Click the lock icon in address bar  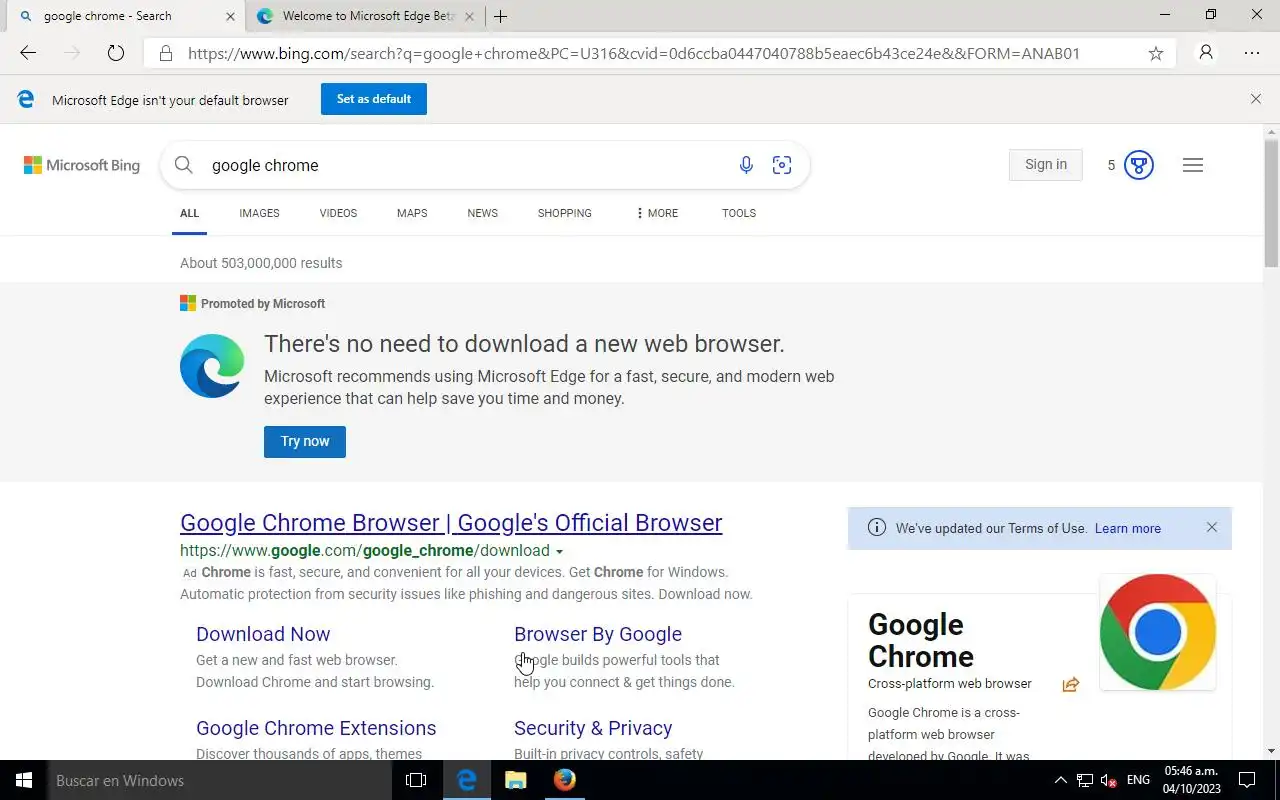tap(166, 53)
